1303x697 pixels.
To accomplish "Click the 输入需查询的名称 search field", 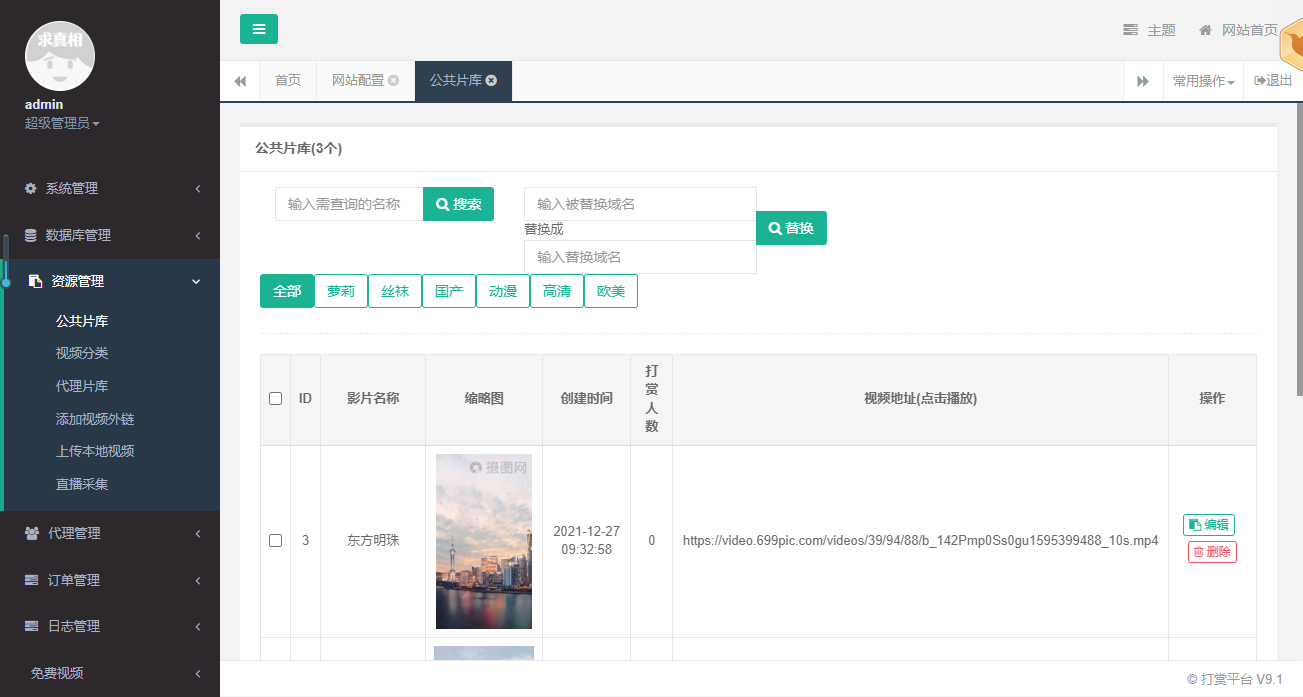I will coord(349,204).
